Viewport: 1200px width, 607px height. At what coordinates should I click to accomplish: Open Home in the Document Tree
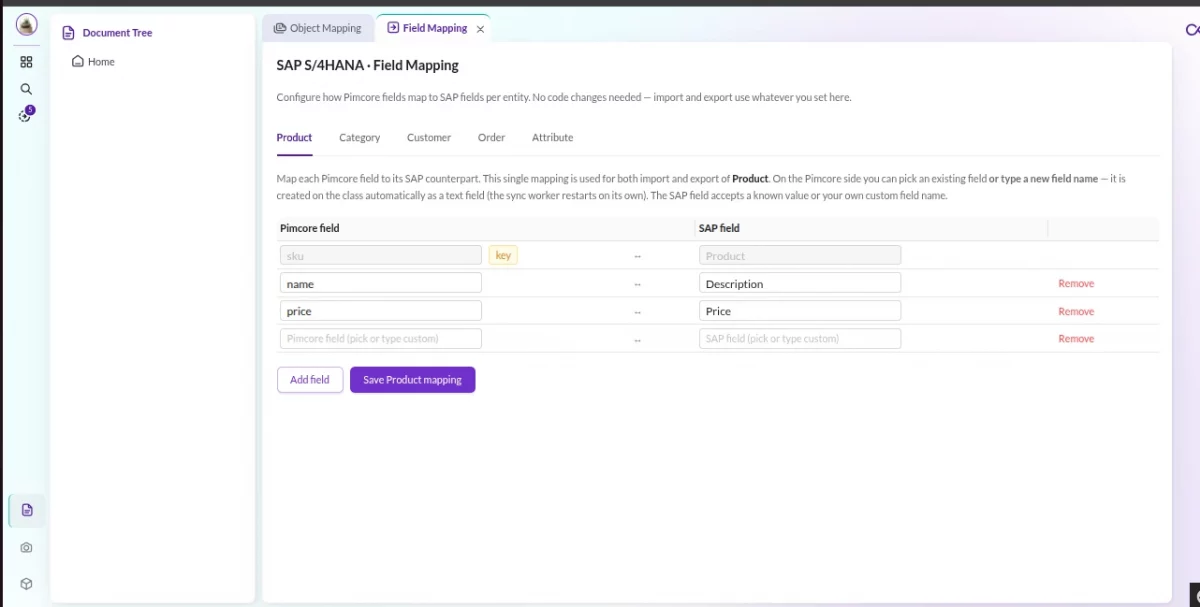(101, 62)
